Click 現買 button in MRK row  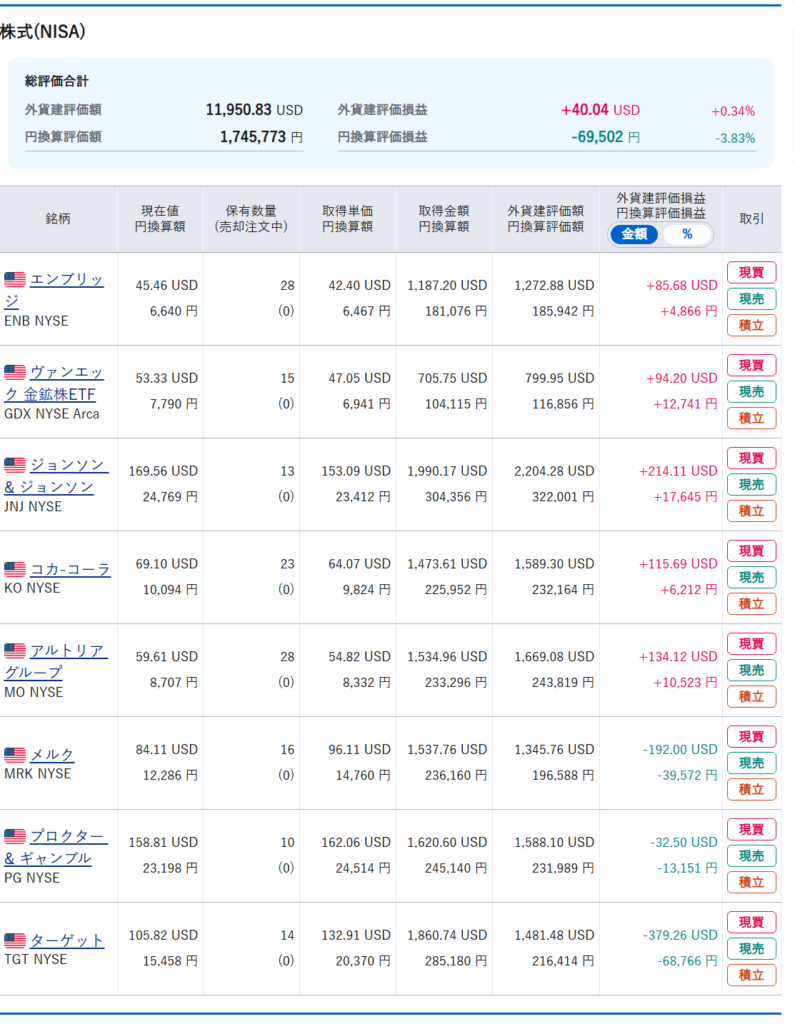point(751,736)
